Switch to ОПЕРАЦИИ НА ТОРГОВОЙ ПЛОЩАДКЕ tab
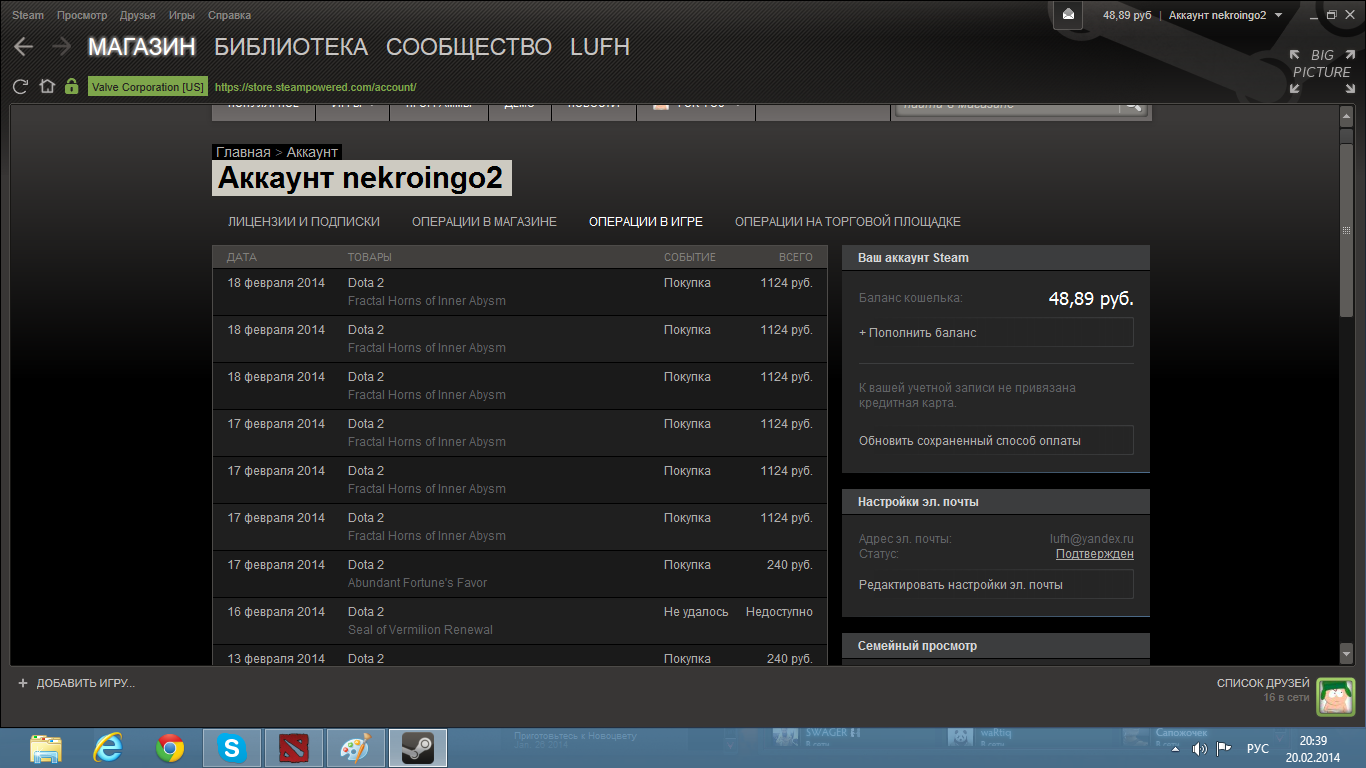Screen dimensions: 1366x768 pos(848,222)
